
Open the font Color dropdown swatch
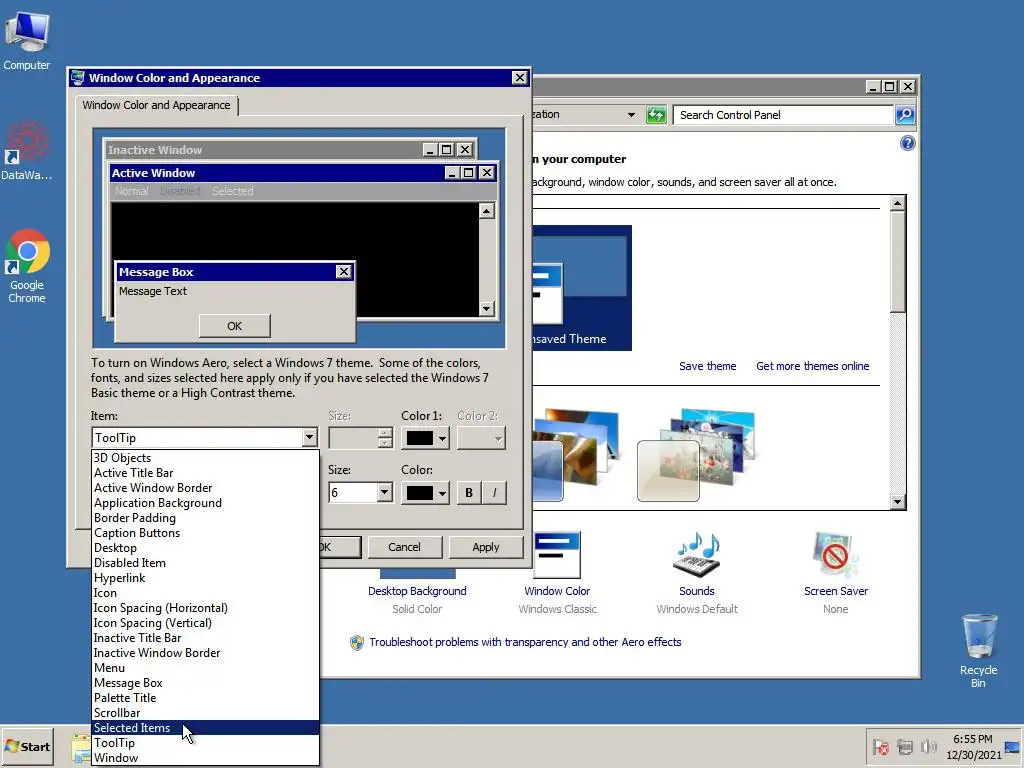[x=425, y=493]
